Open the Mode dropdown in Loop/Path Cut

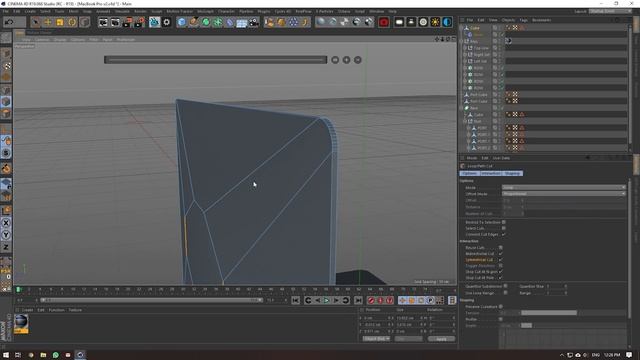click(x=564, y=187)
